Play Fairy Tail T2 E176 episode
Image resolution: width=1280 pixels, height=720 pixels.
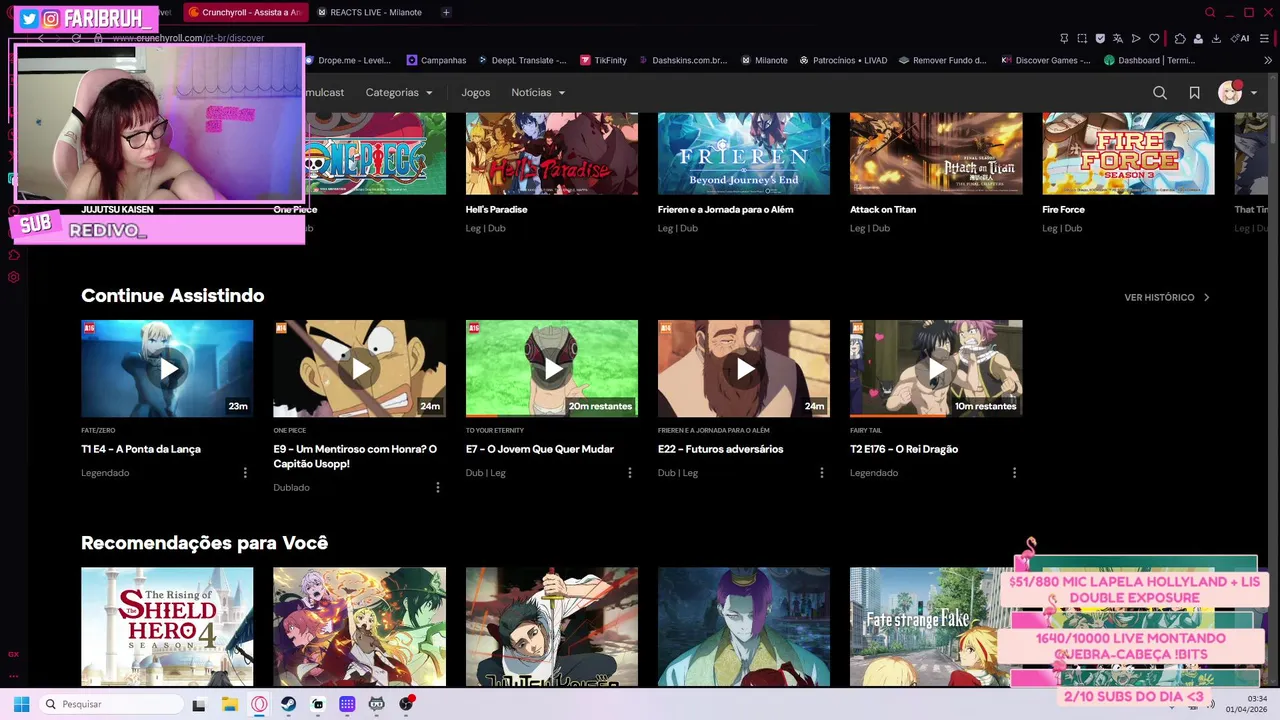point(936,368)
